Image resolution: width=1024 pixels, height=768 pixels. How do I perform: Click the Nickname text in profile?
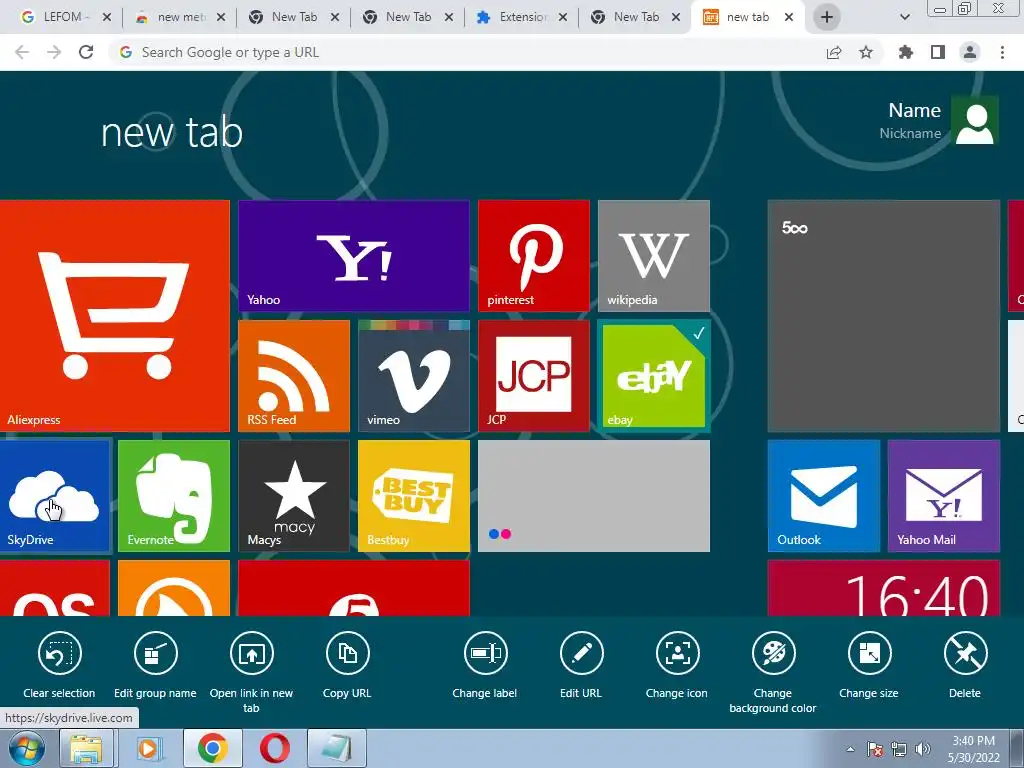pos(910,133)
